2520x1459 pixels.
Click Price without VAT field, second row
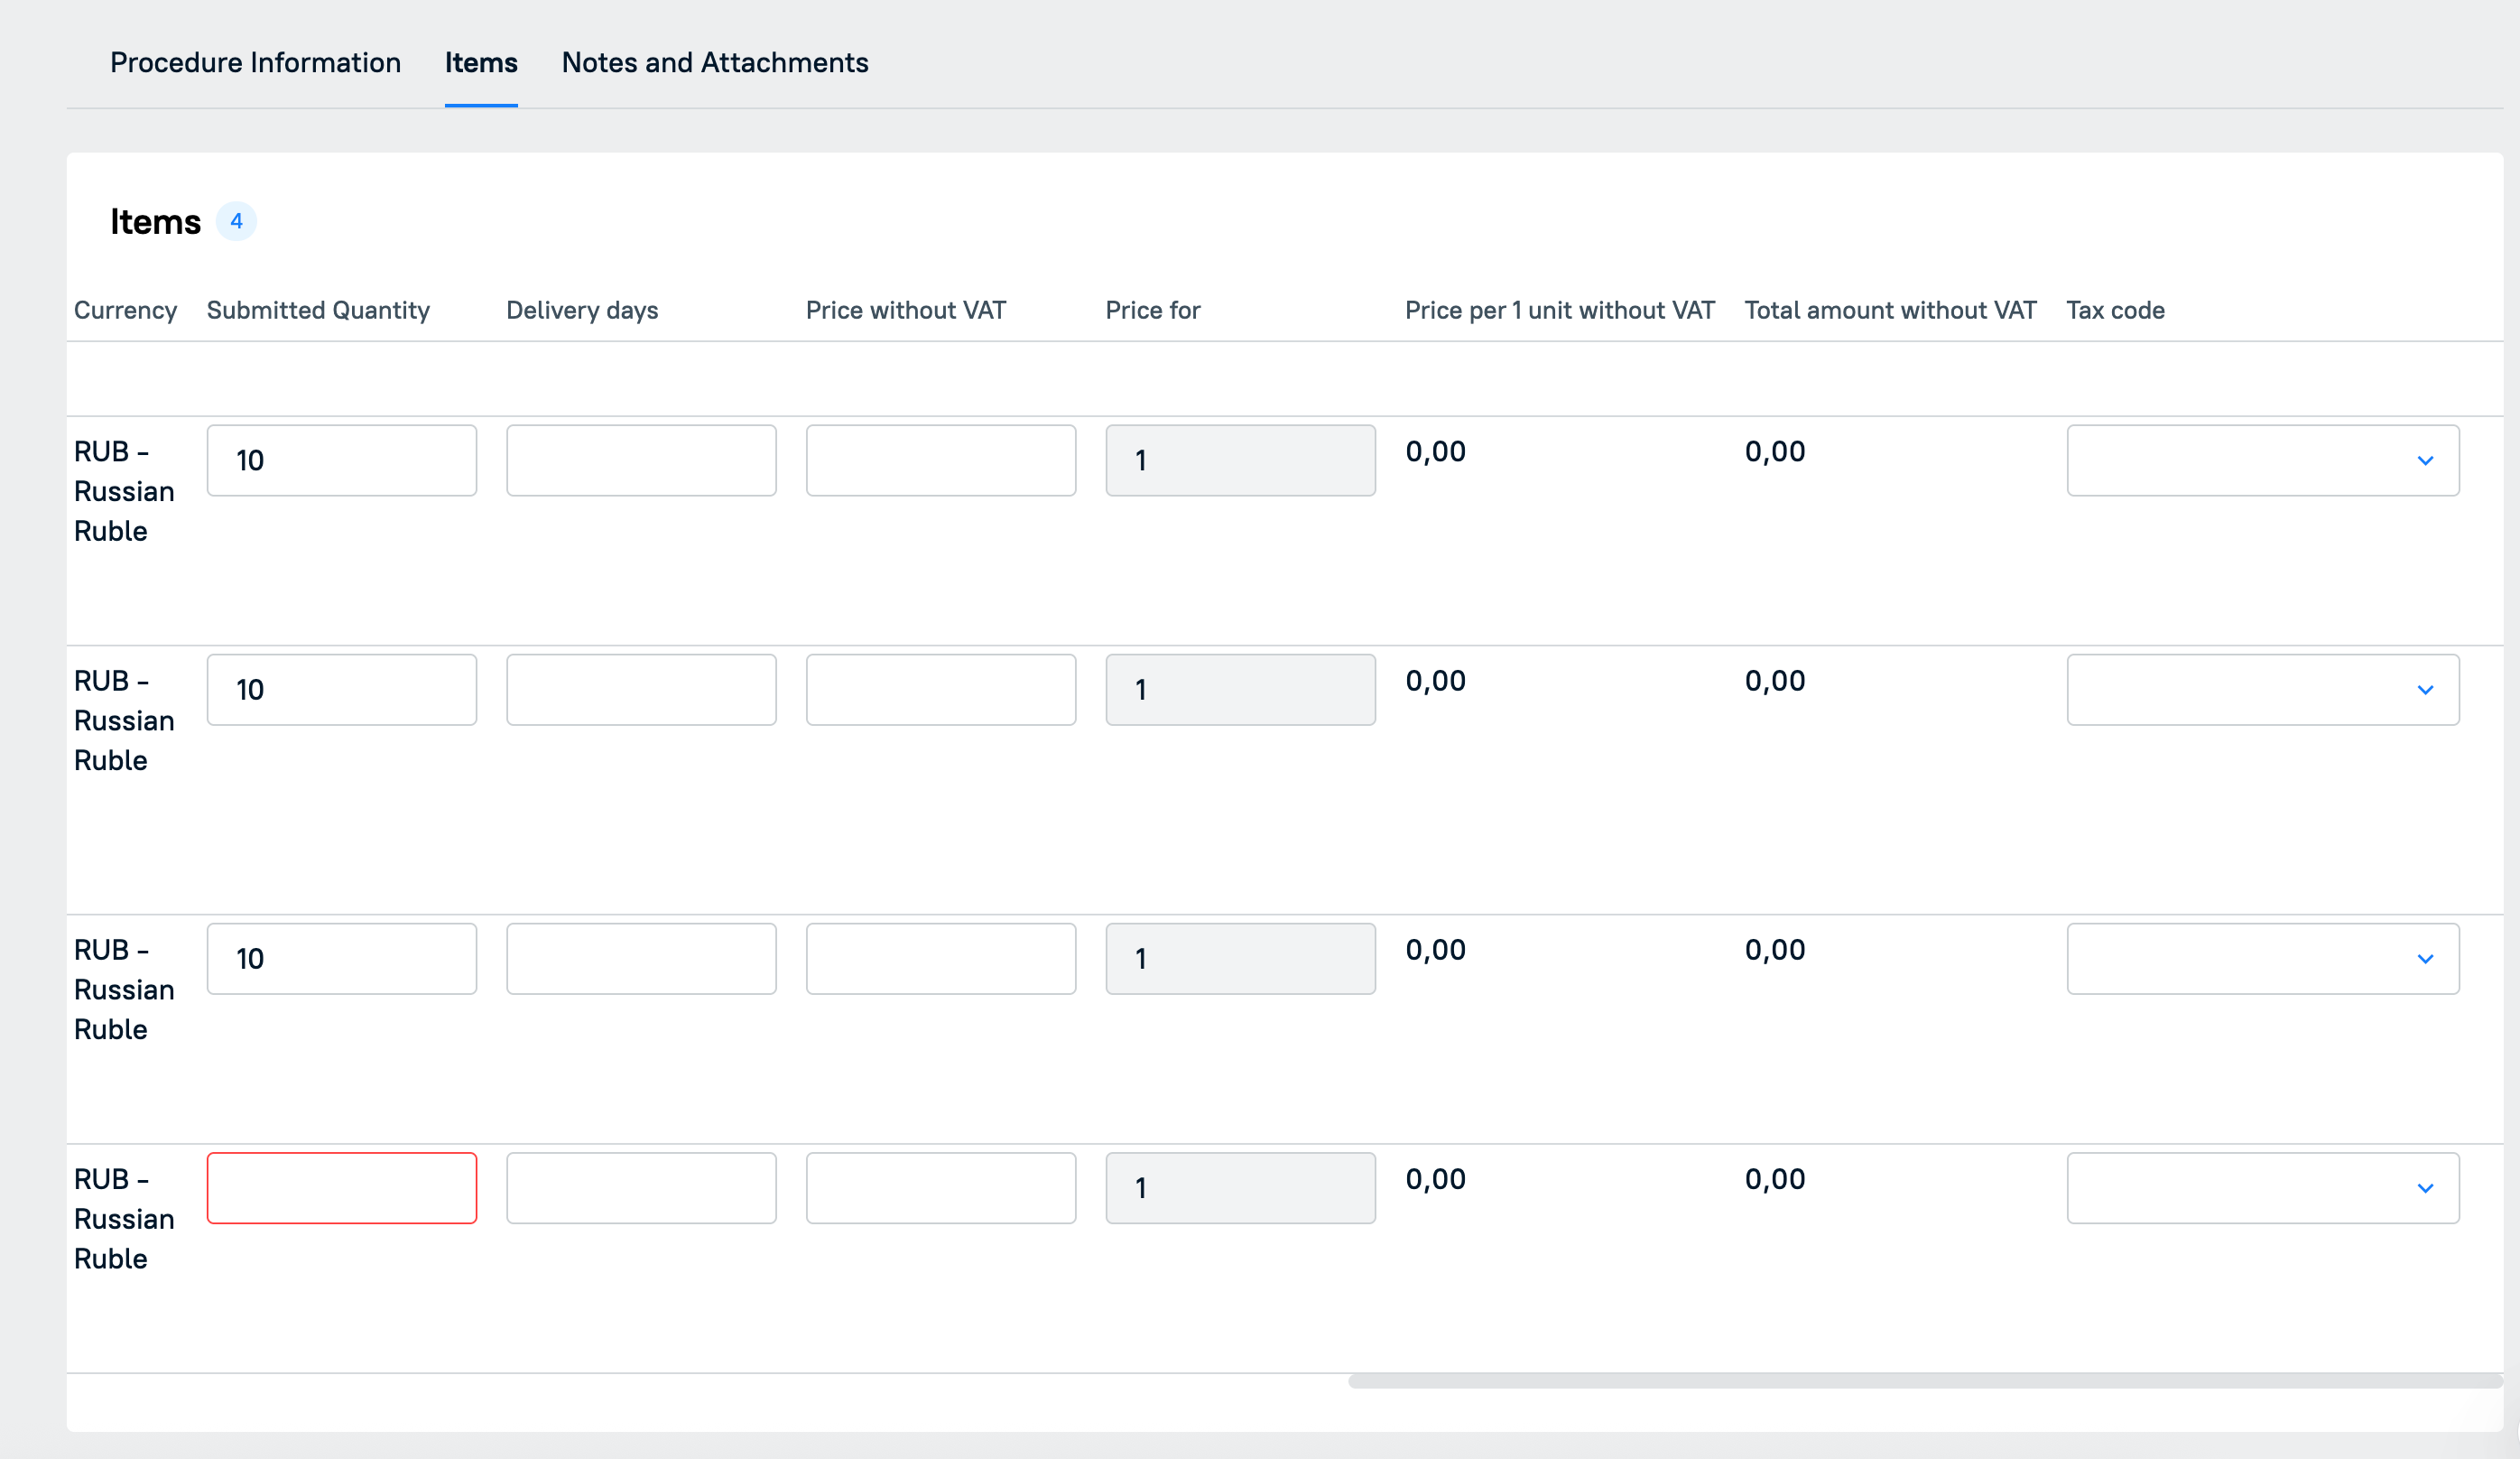[x=941, y=690]
